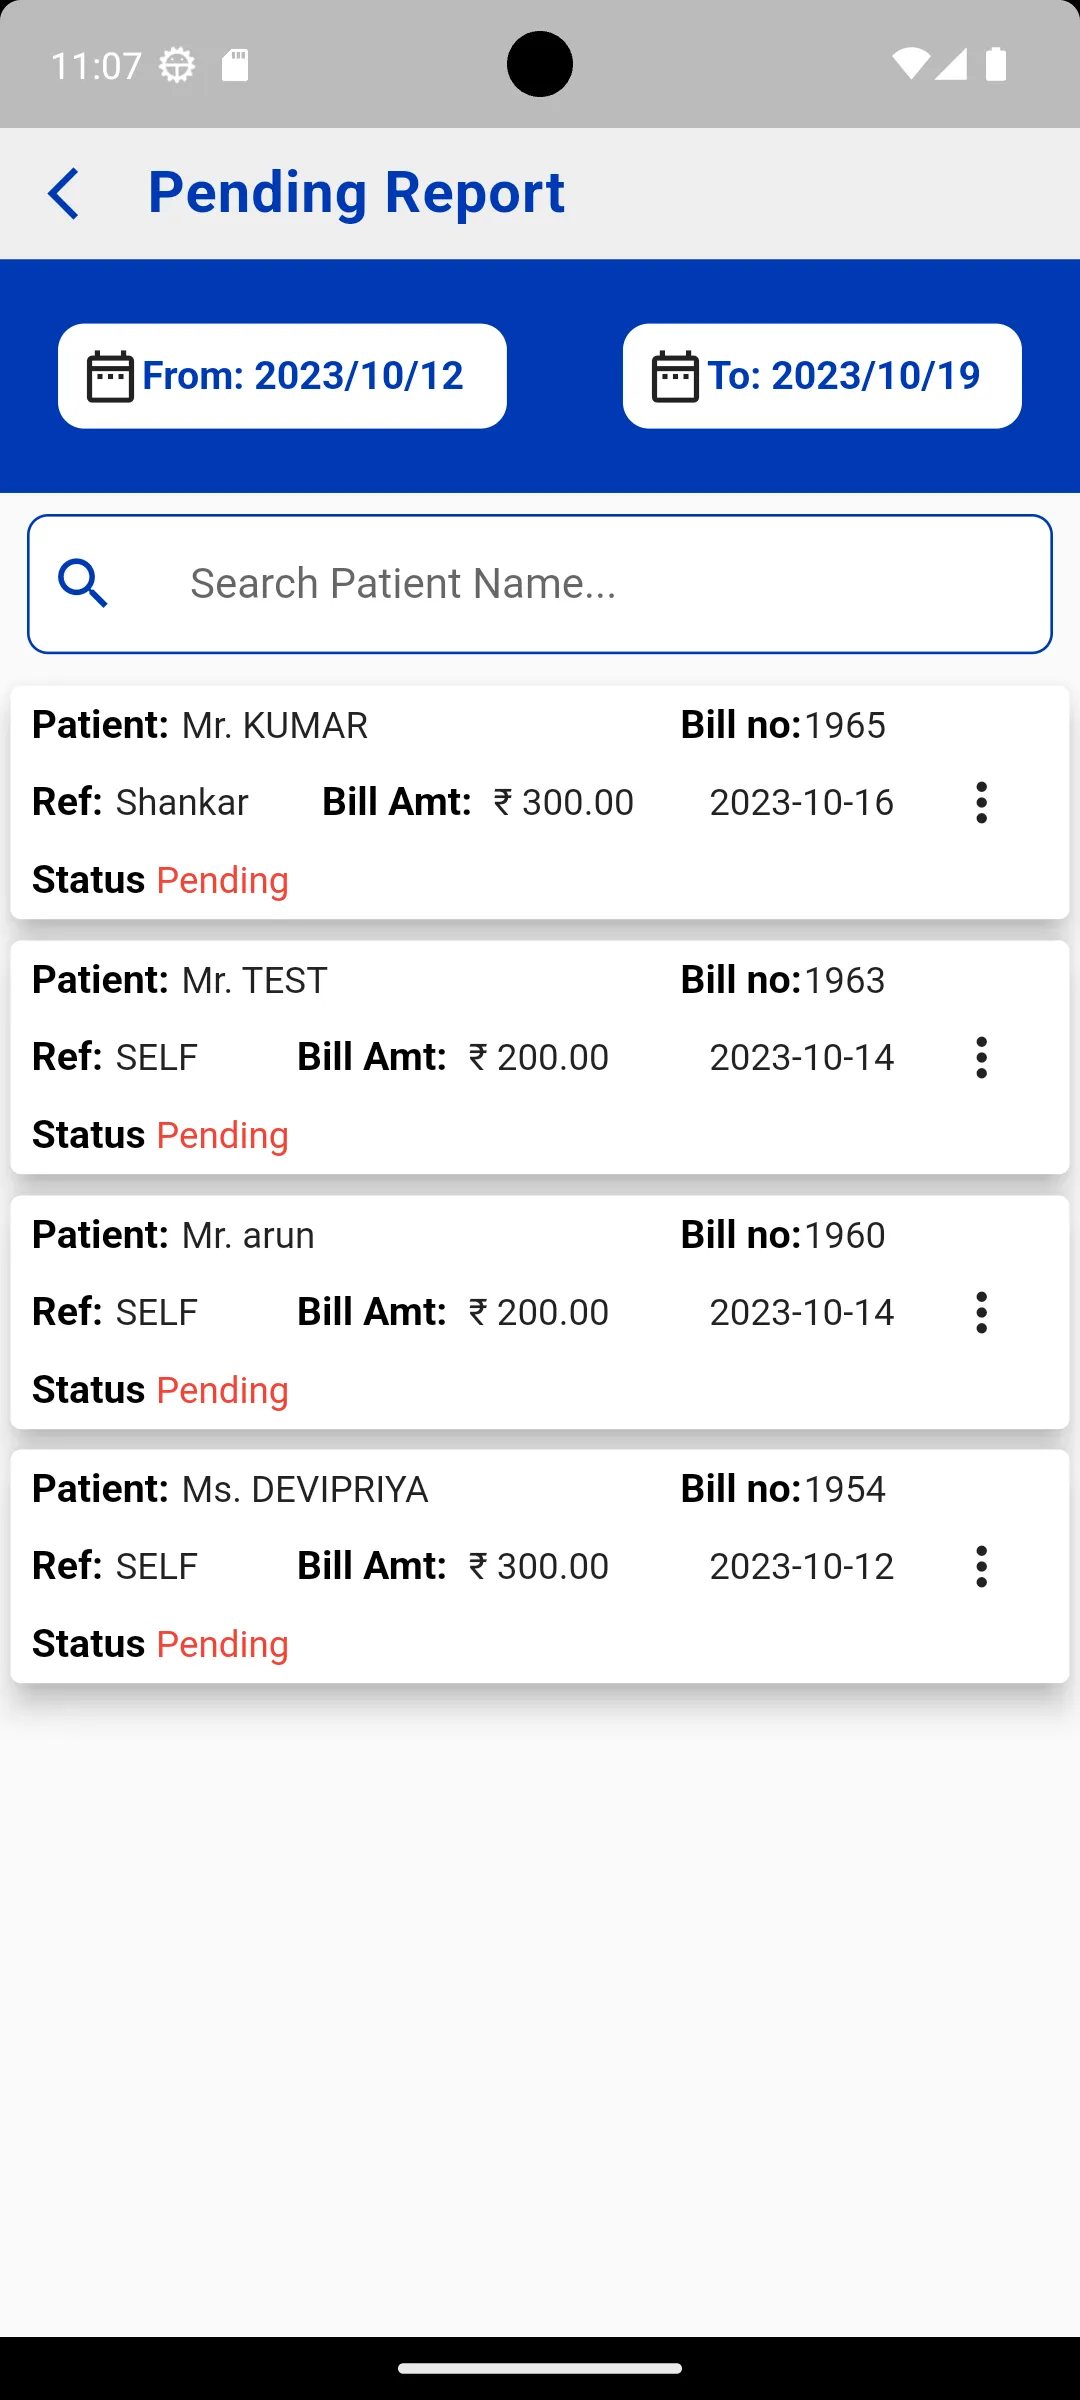Open the From: 2023/10/12 date picker

[x=302, y=376]
